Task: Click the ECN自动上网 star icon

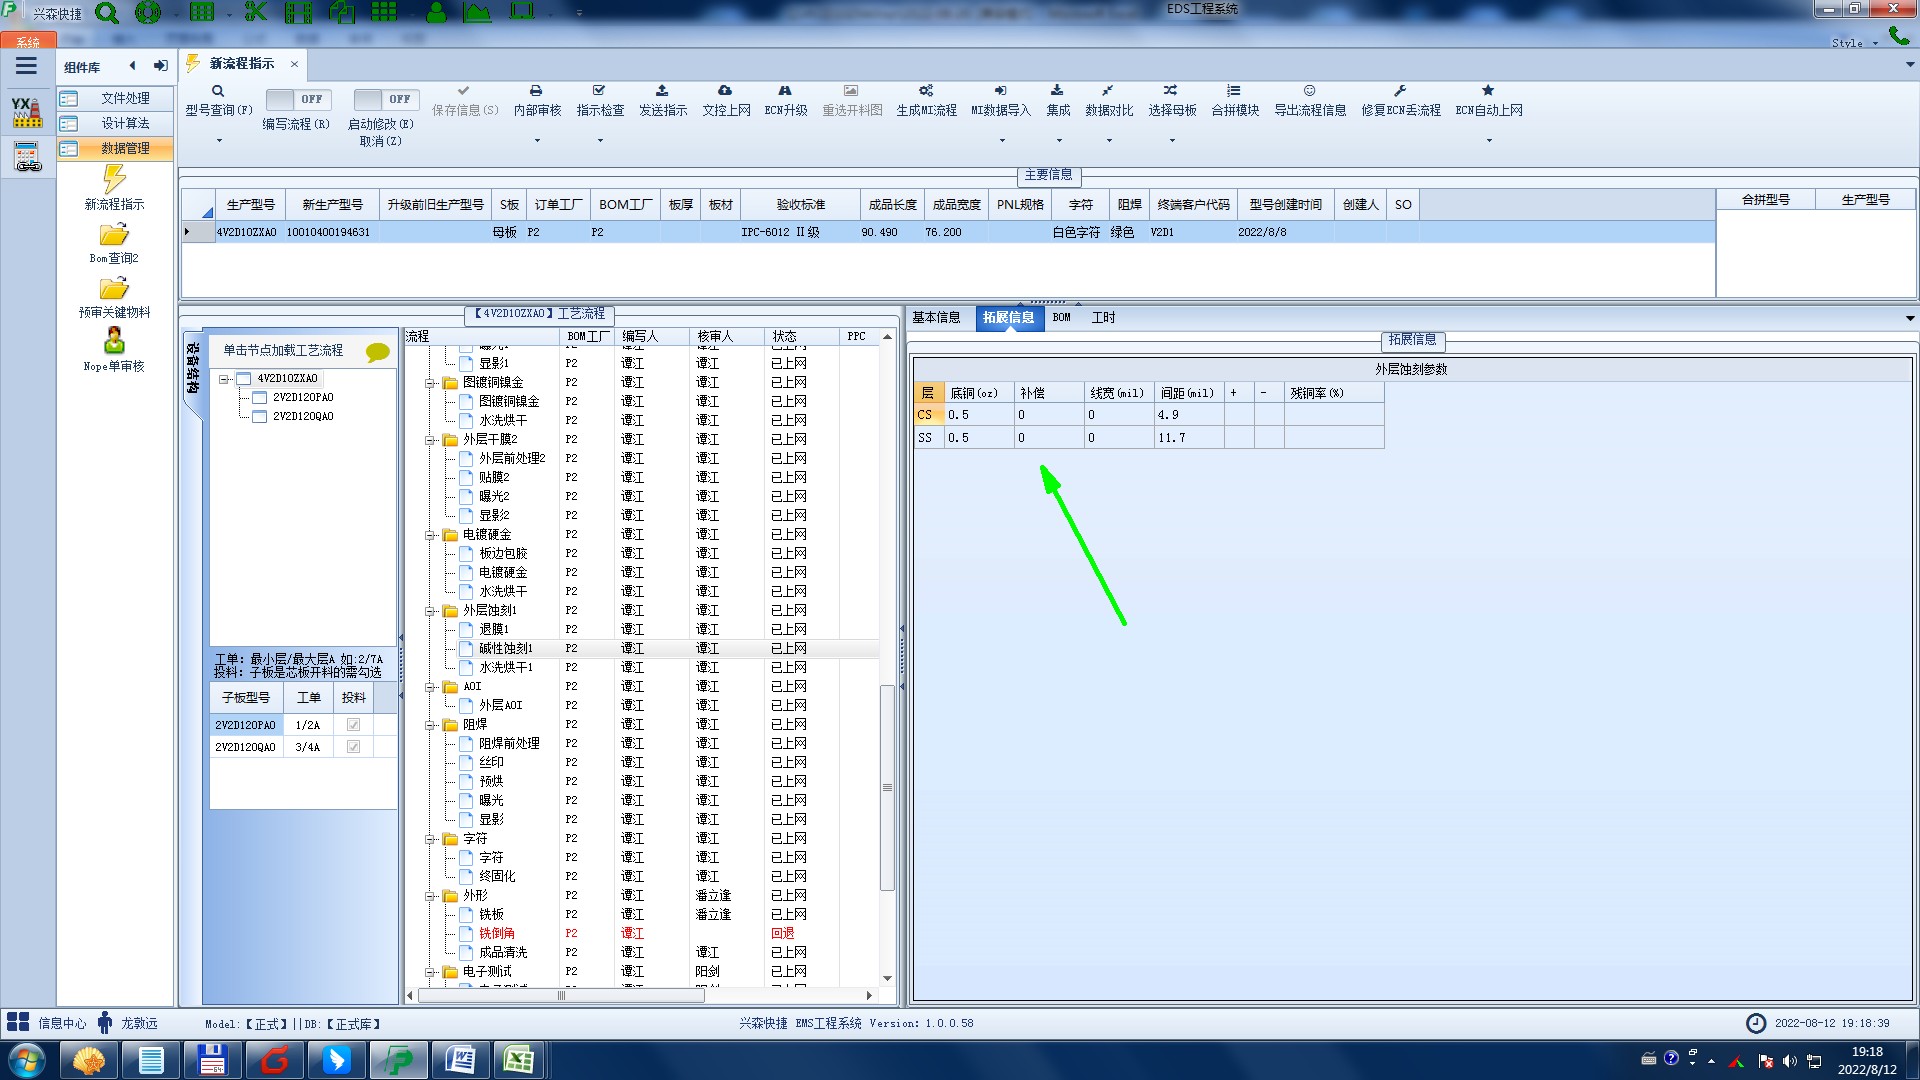Action: (x=1488, y=91)
